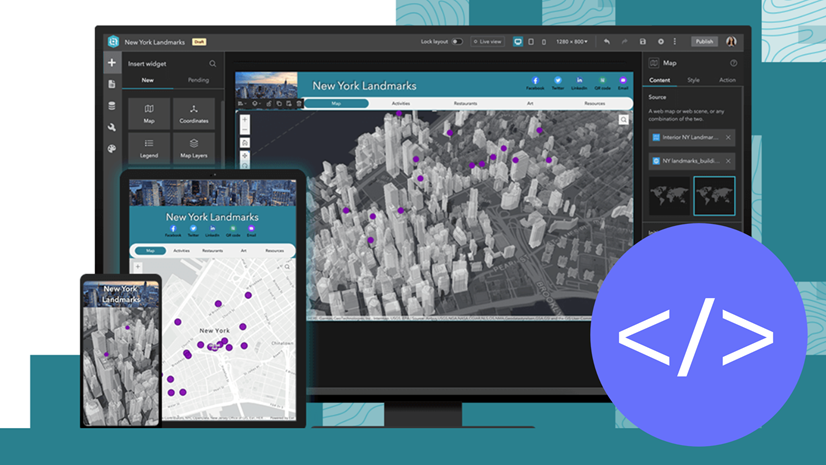Select the Legend widget tile
This screenshot has height=465, width=826.
tap(149, 148)
